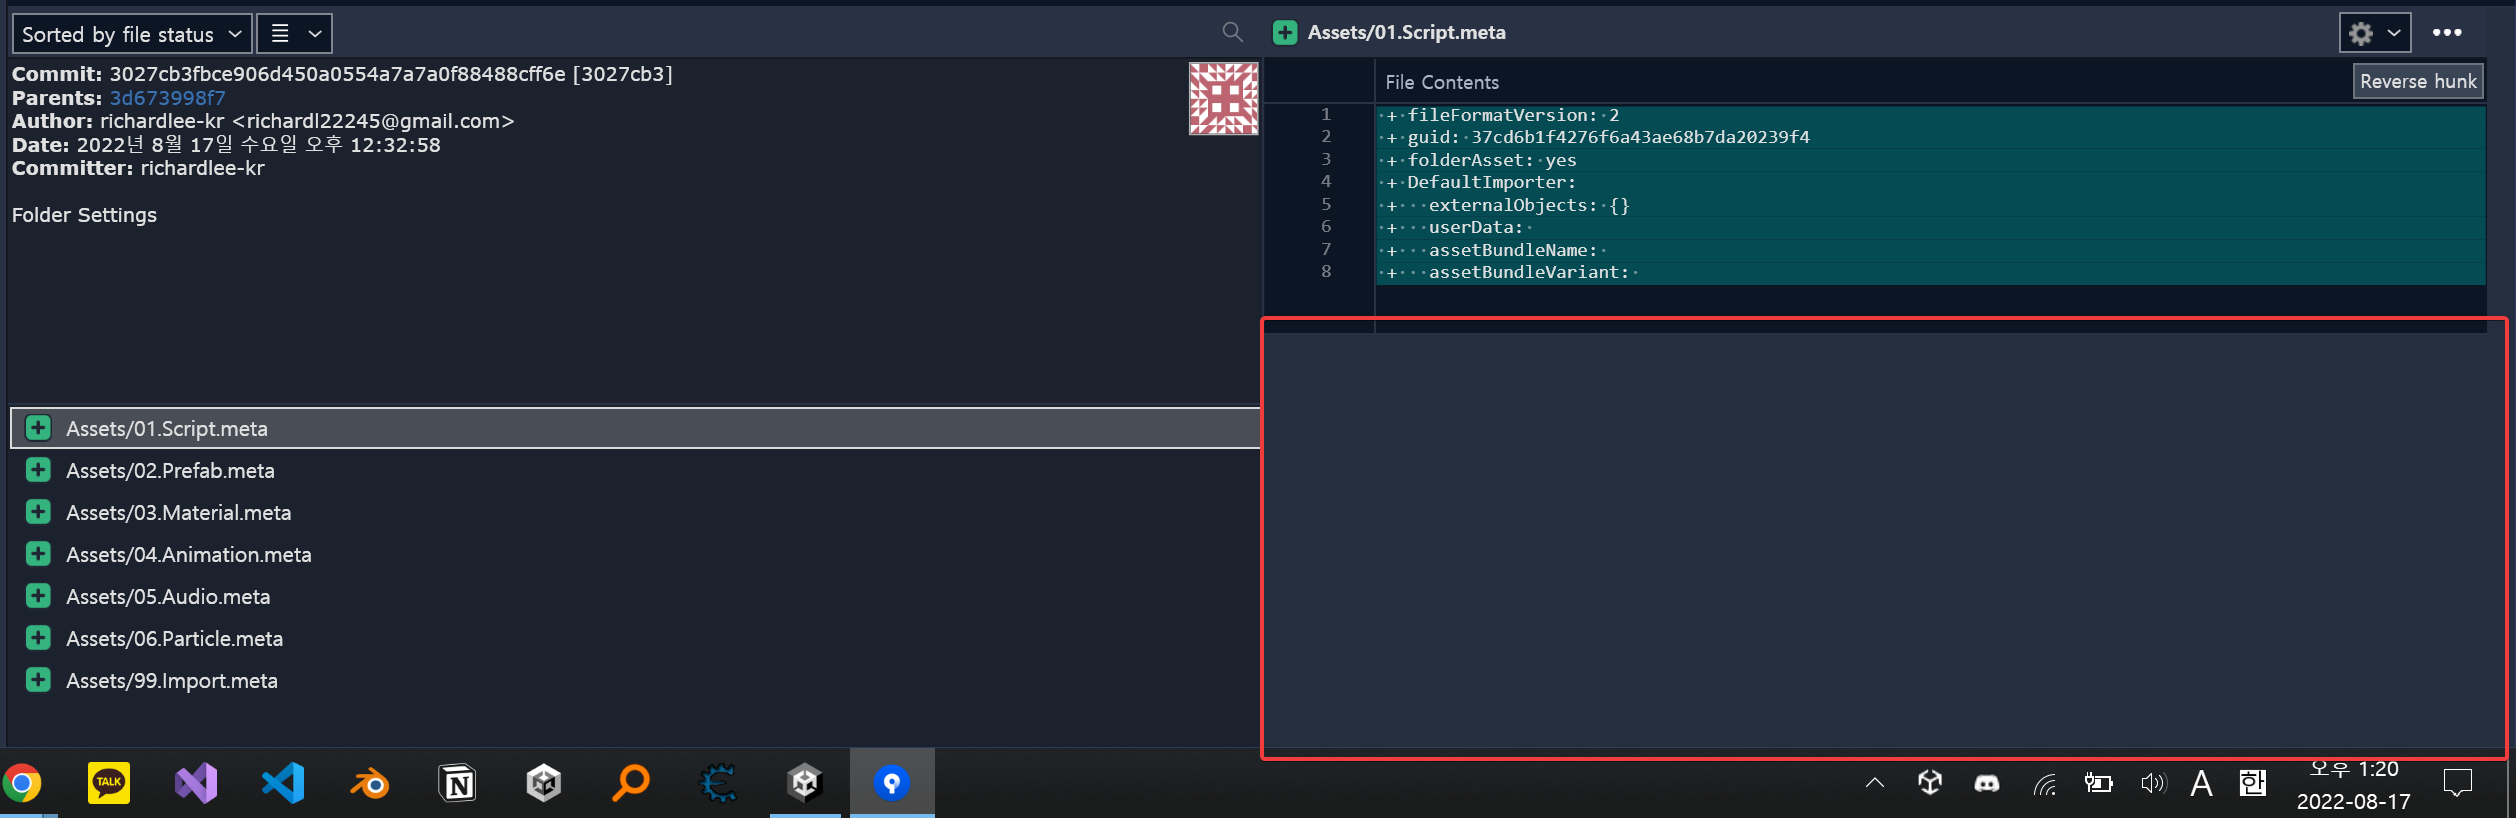This screenshot has height=818, width=2516.
Task: Open Notion from the taskbar
Action: coord(457,783)
